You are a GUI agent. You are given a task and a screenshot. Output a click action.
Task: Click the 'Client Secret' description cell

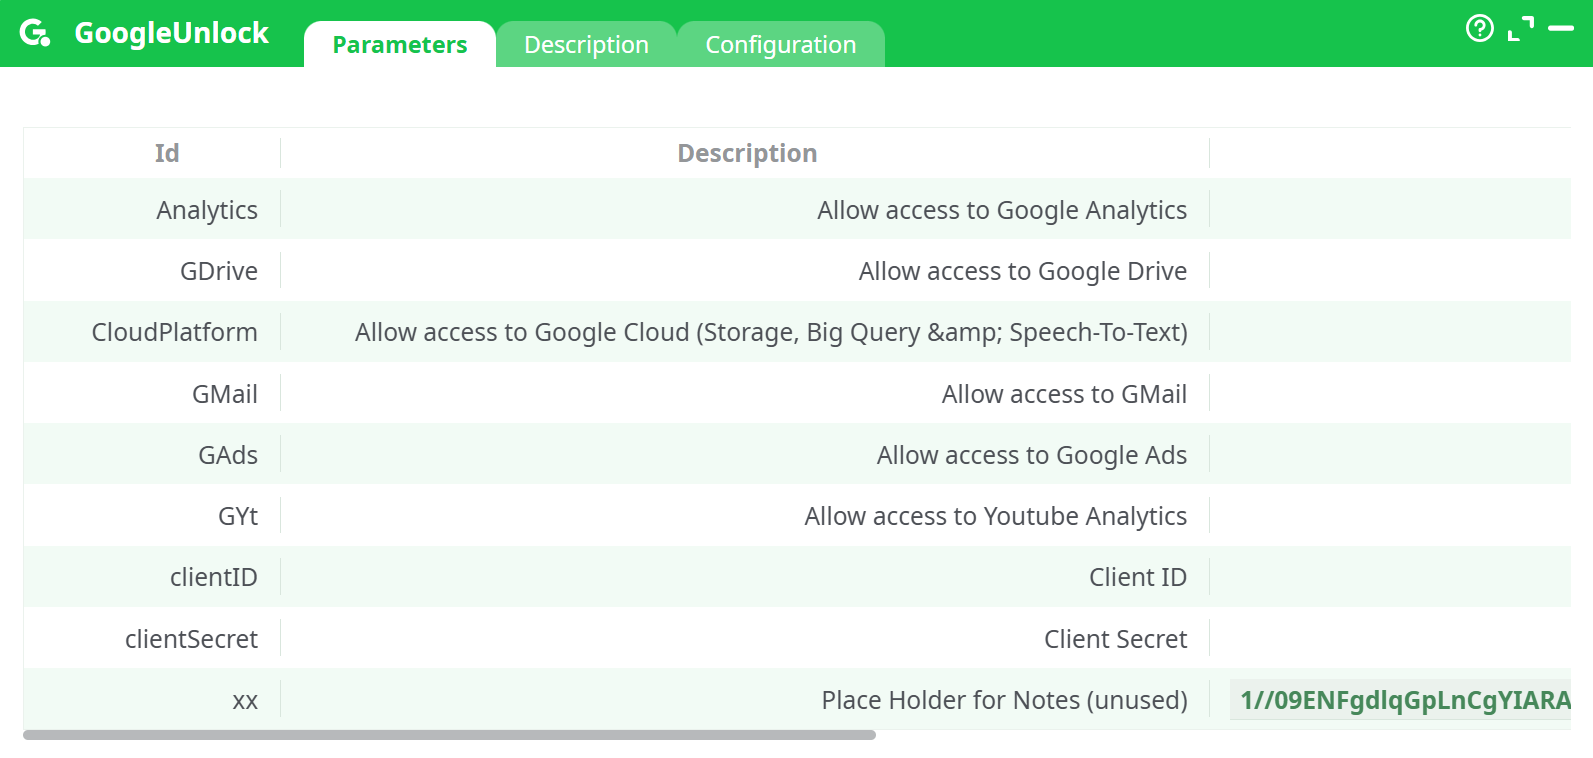1116,639
